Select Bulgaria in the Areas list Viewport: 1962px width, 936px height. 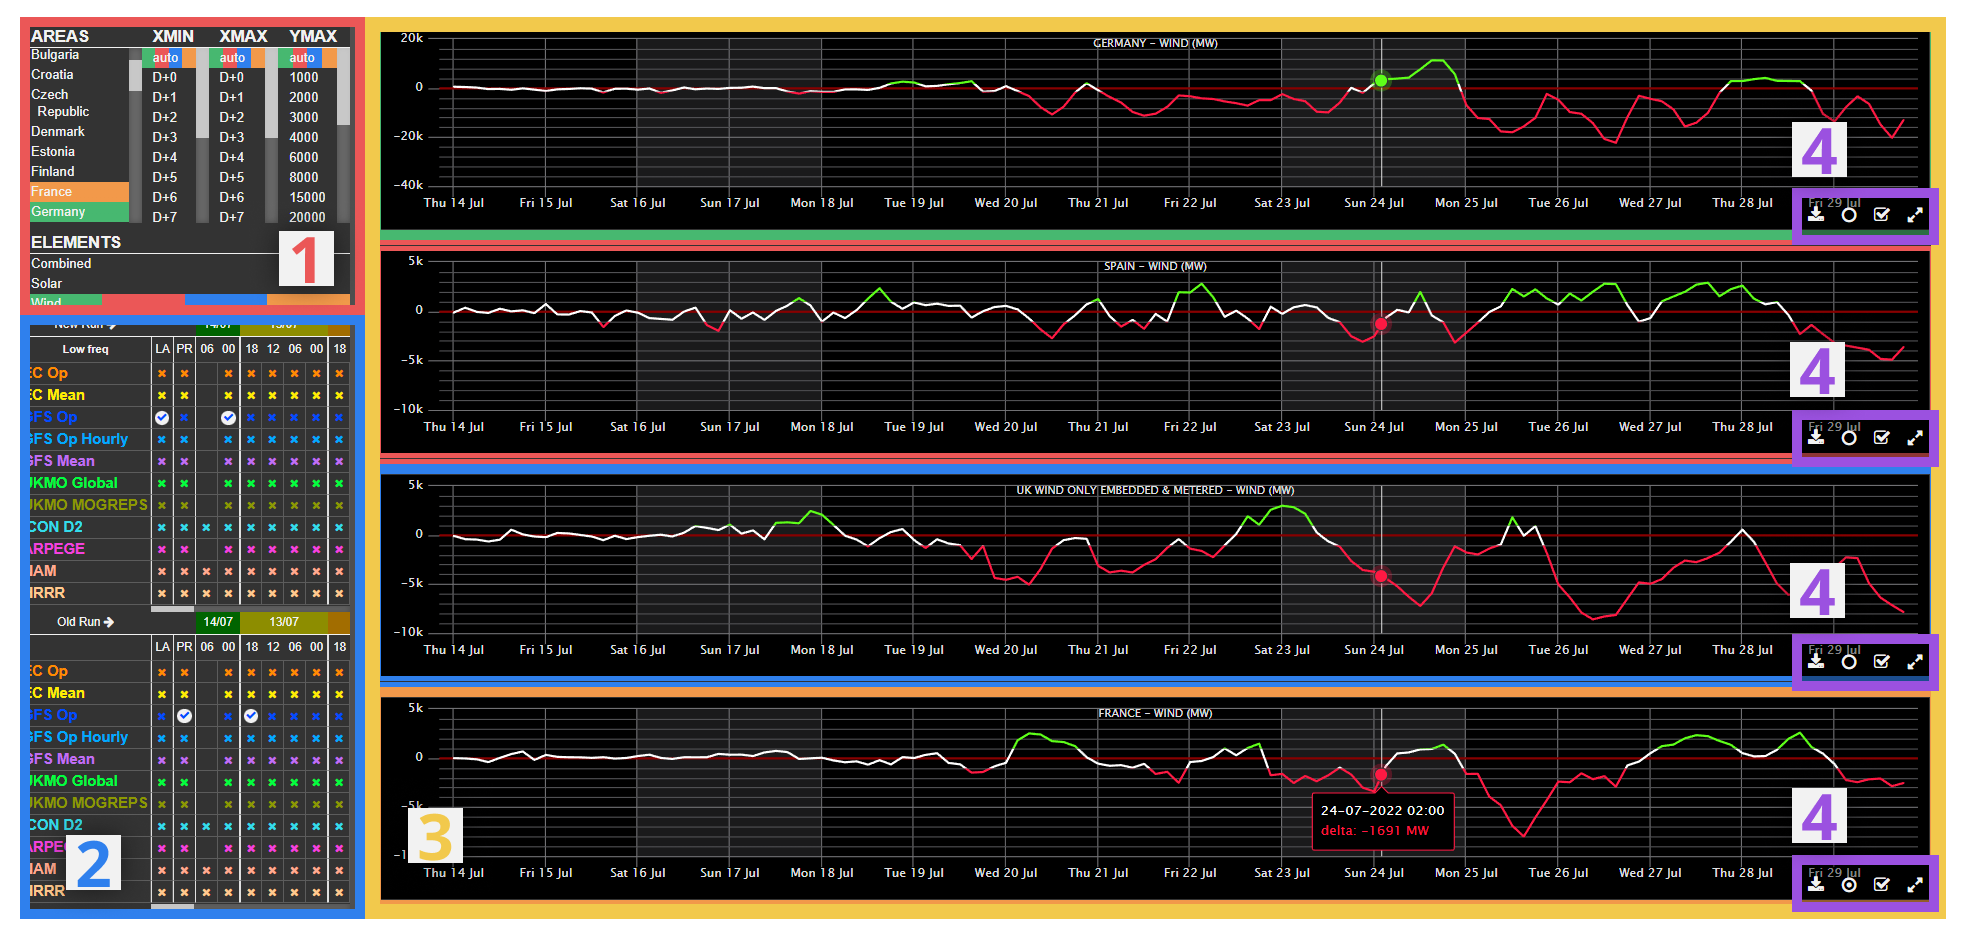coord(55,55)
